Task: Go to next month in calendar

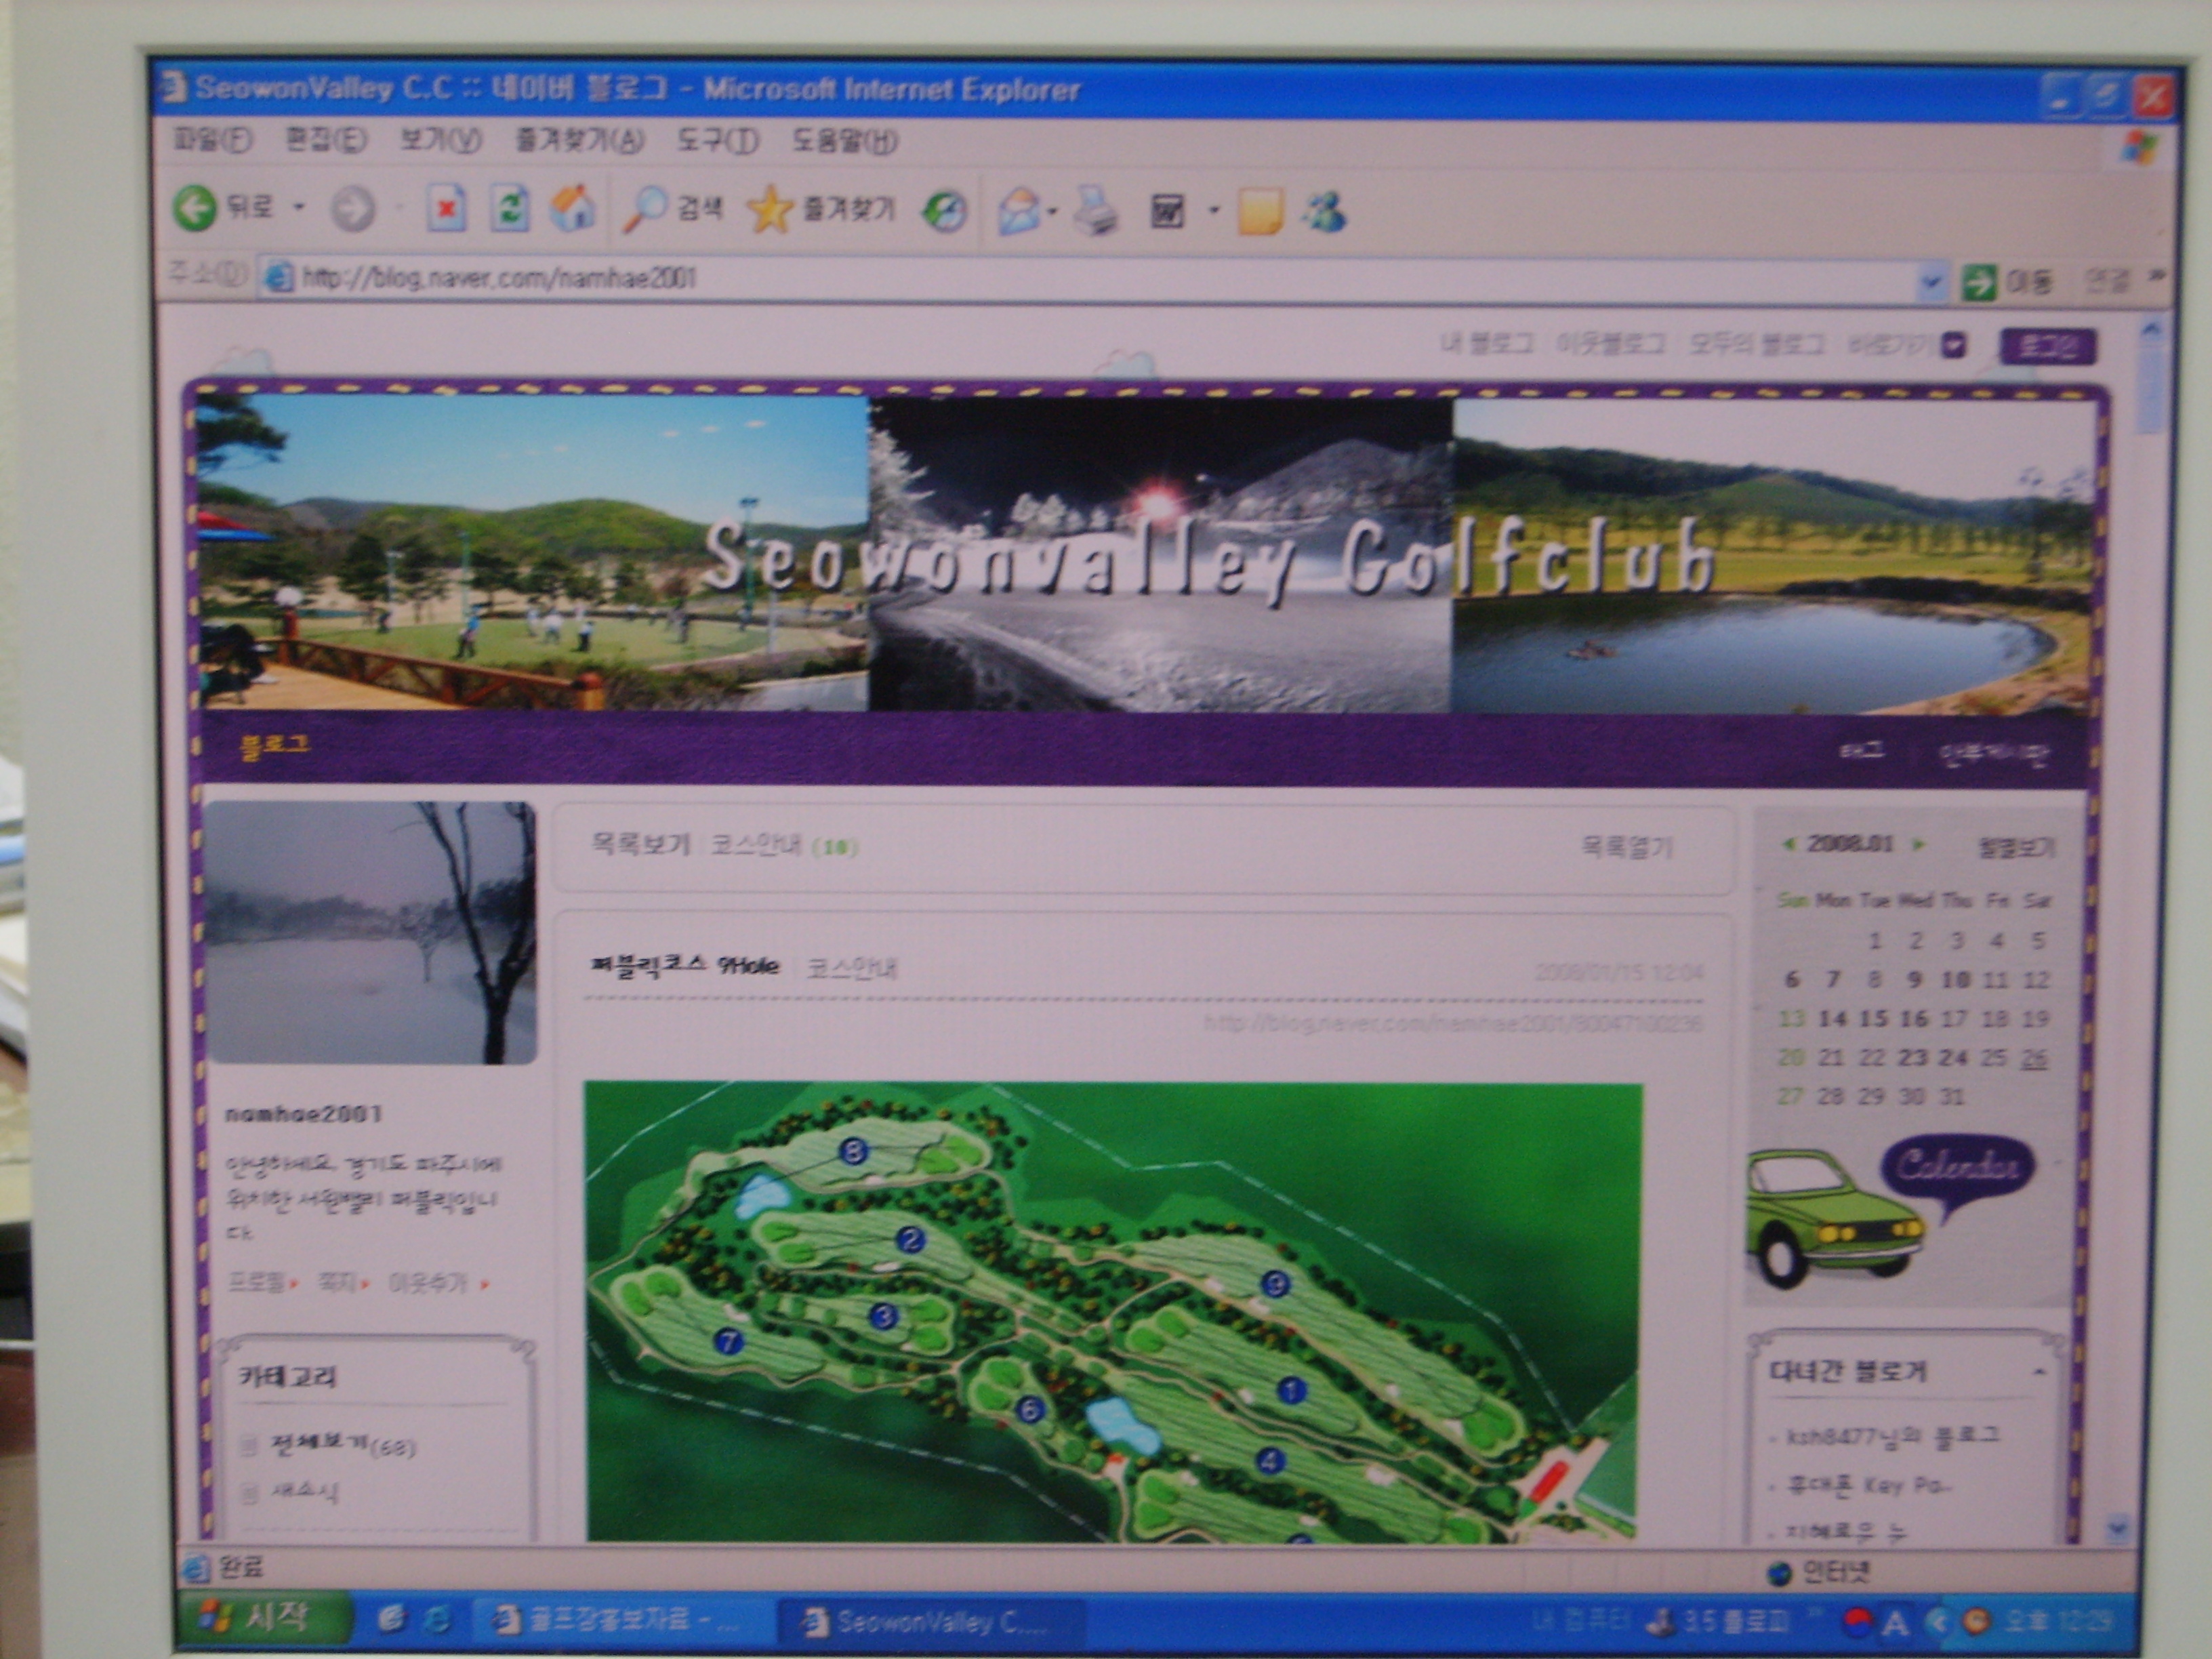Action: (x=1918, y=844)
